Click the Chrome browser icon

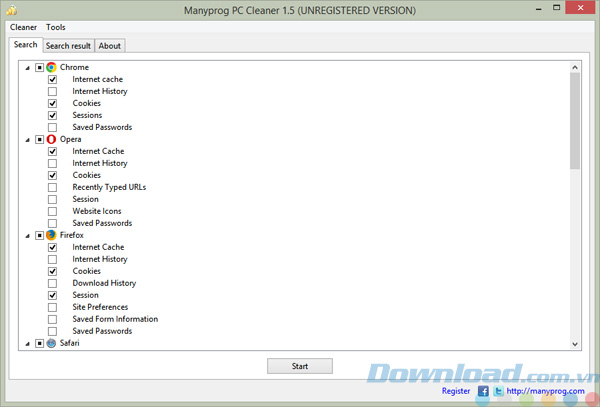(x=51, y=67)
